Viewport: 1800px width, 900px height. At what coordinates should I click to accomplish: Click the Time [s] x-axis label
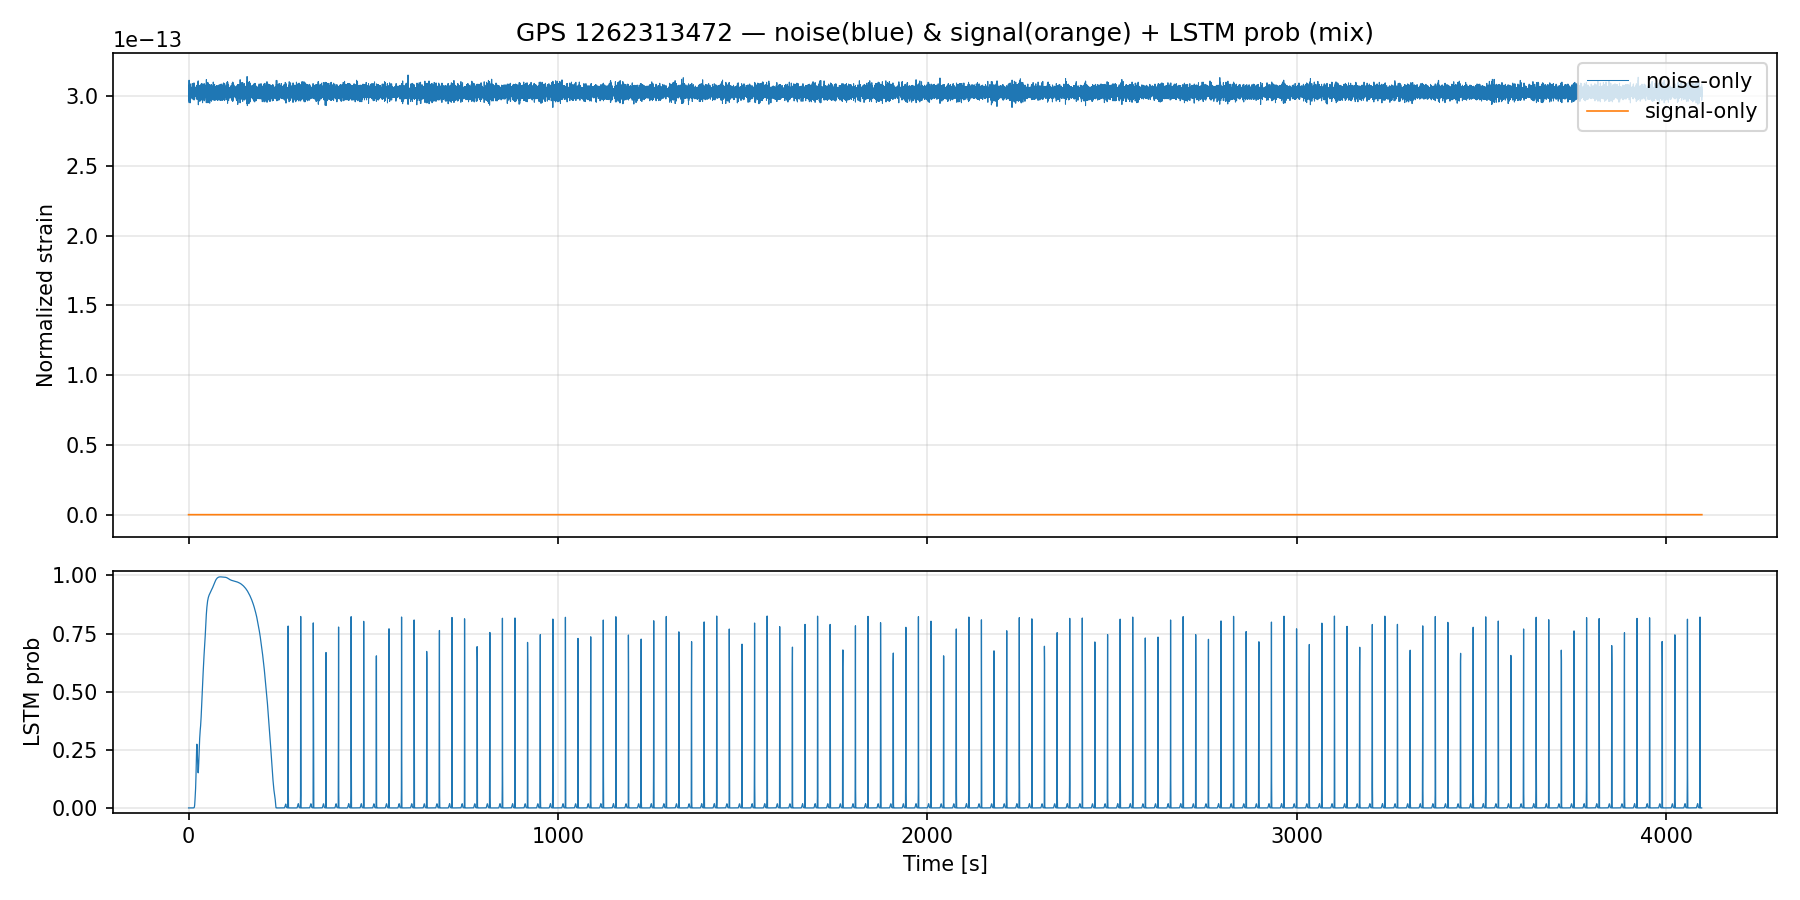pos(945,864)
